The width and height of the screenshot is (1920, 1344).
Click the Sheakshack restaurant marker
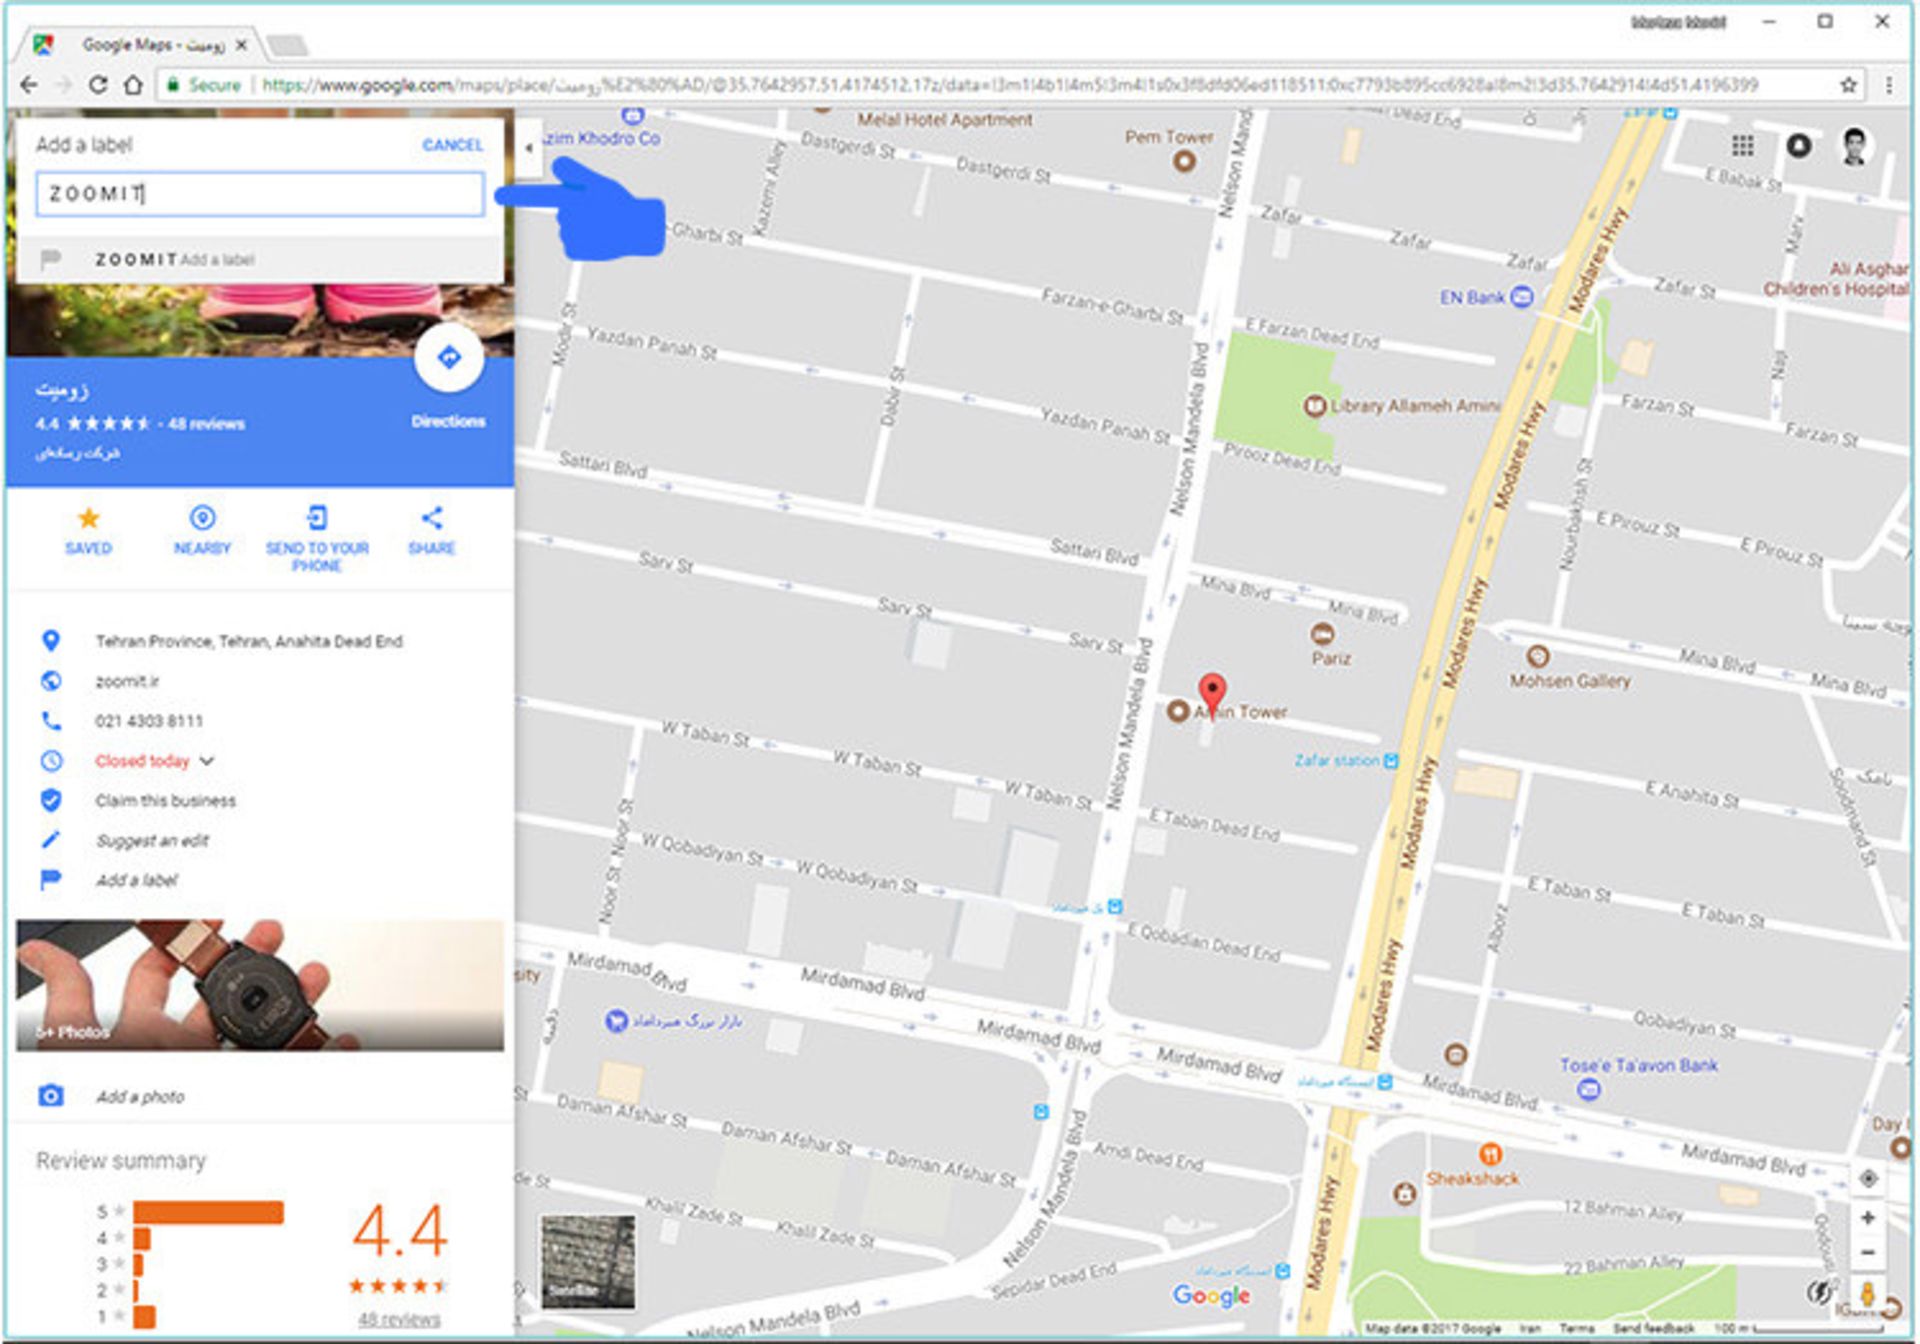tap(1490, 1154)
